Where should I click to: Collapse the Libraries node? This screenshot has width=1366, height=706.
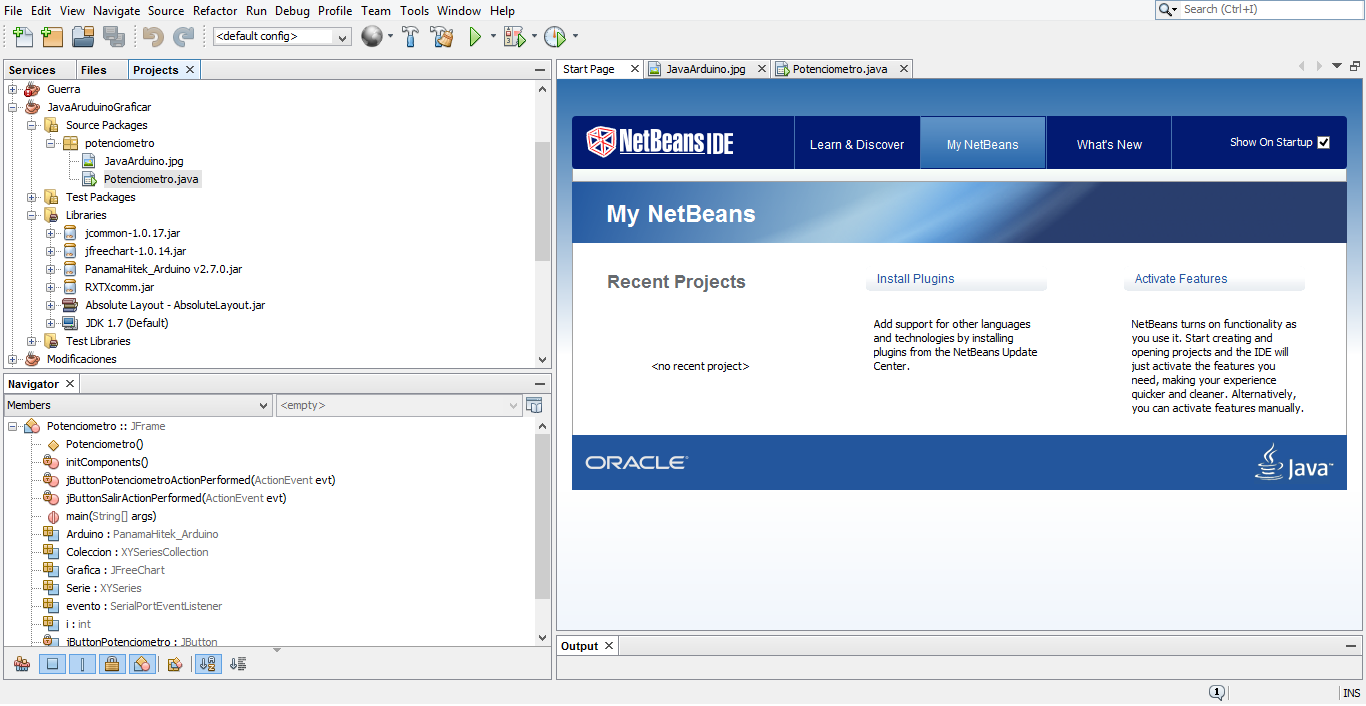point(32,215)
